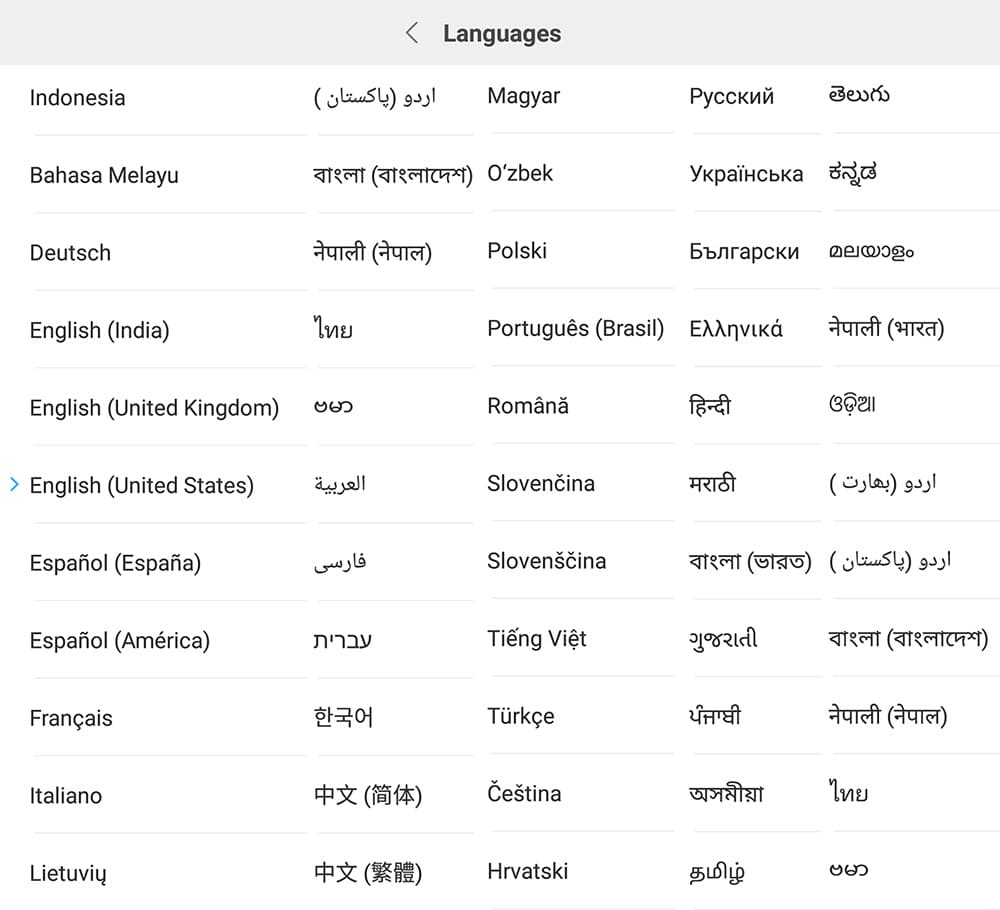
Task: Pick Italiano from the list
Action: point(66,796)
